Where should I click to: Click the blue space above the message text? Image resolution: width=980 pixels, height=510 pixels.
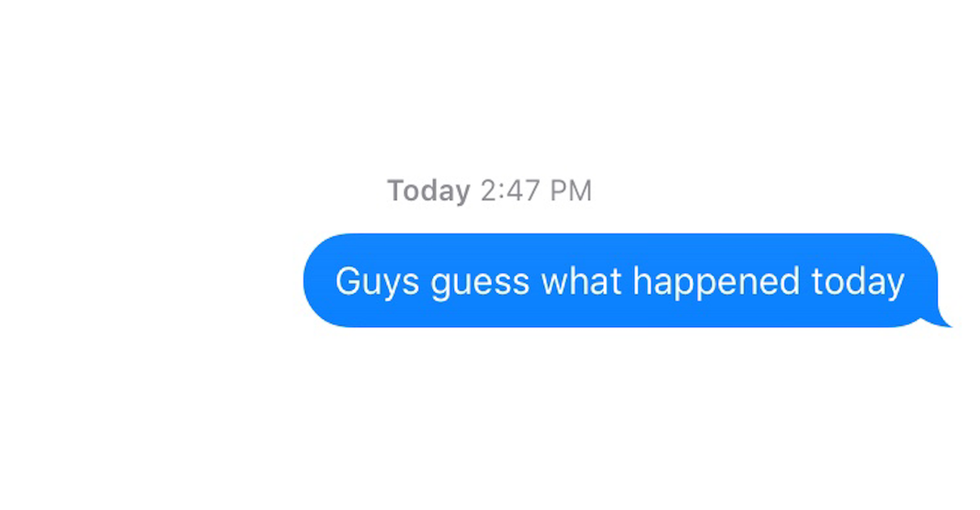tap(620, 248)
